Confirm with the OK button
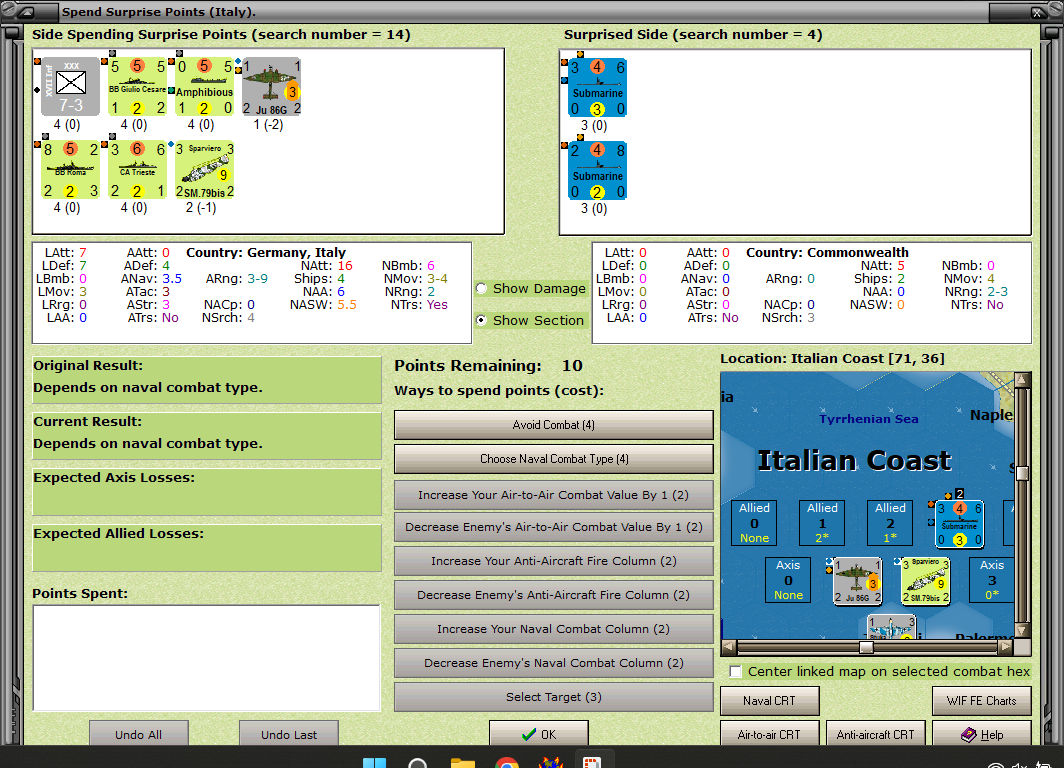Image resolution: width=1064 pixels, height=768 pixels. (x=539, y=733)
